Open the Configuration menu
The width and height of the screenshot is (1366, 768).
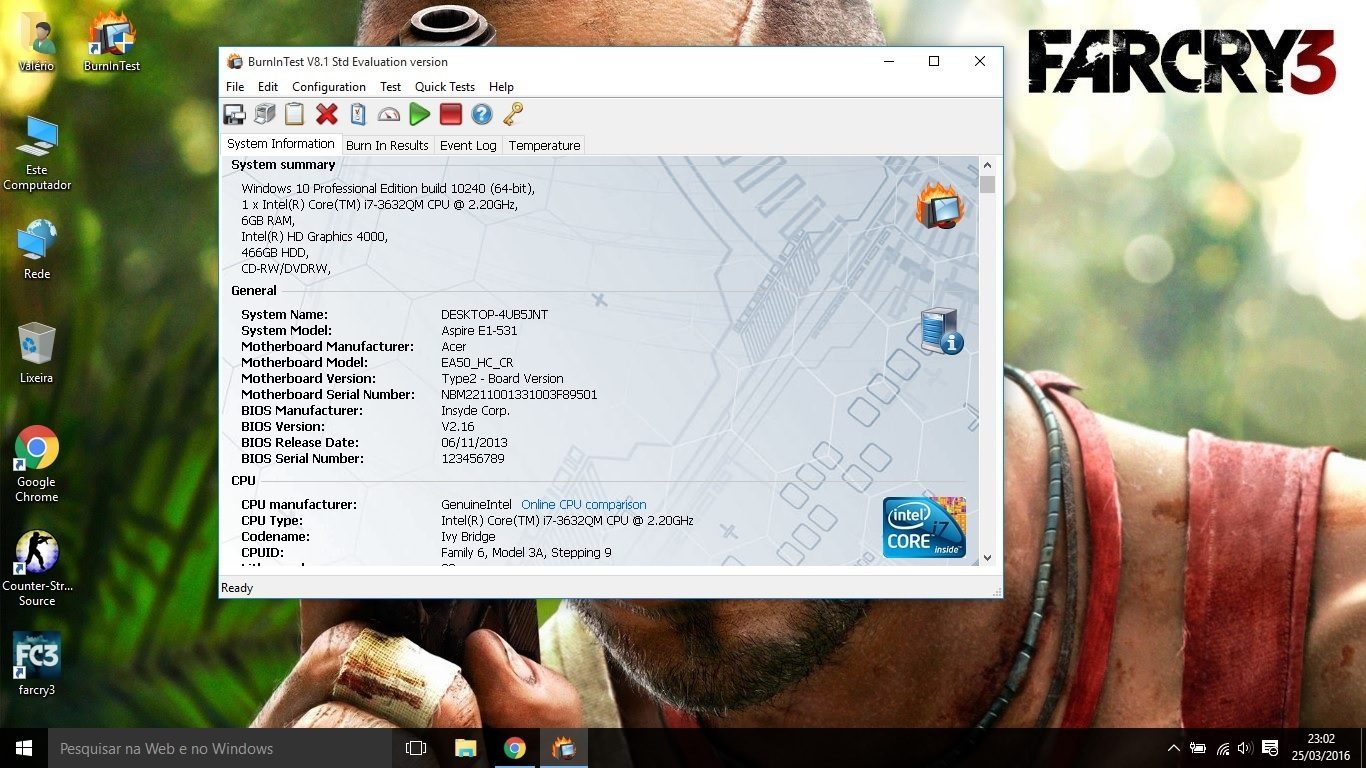[x=329, y=87]
